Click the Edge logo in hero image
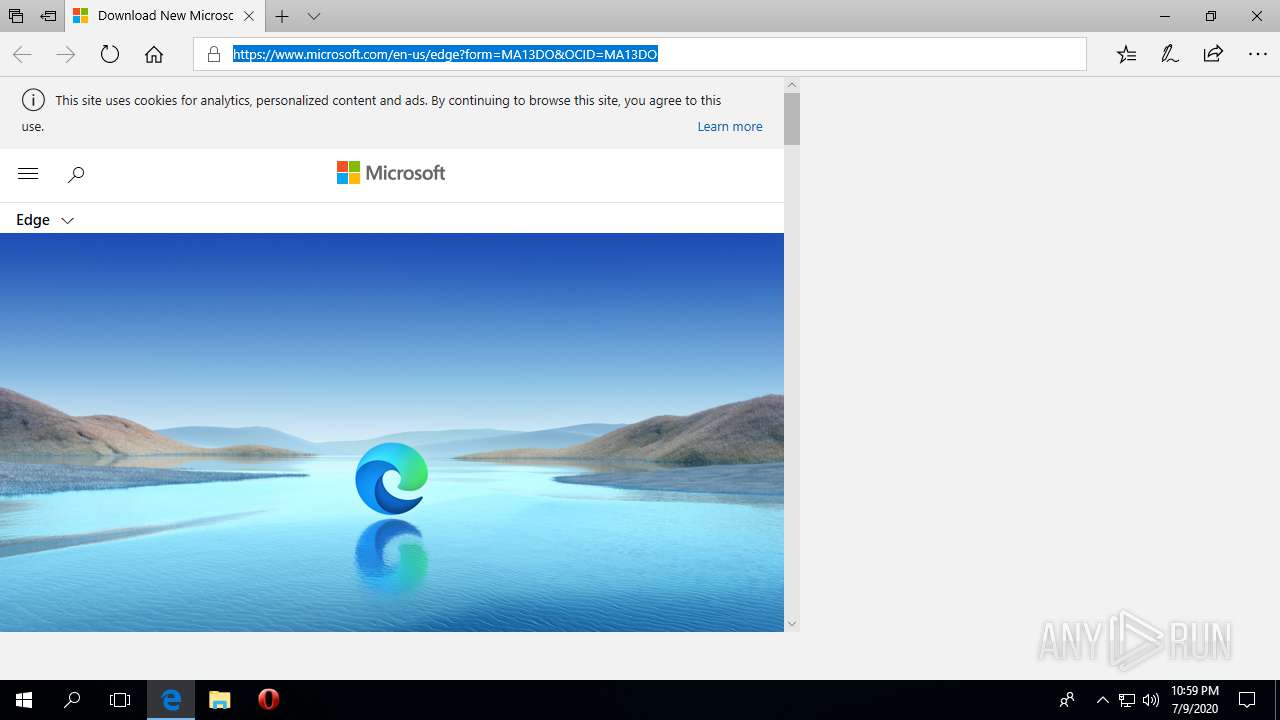The width and height of the screenshot is (1280, 720). point(391,479)
